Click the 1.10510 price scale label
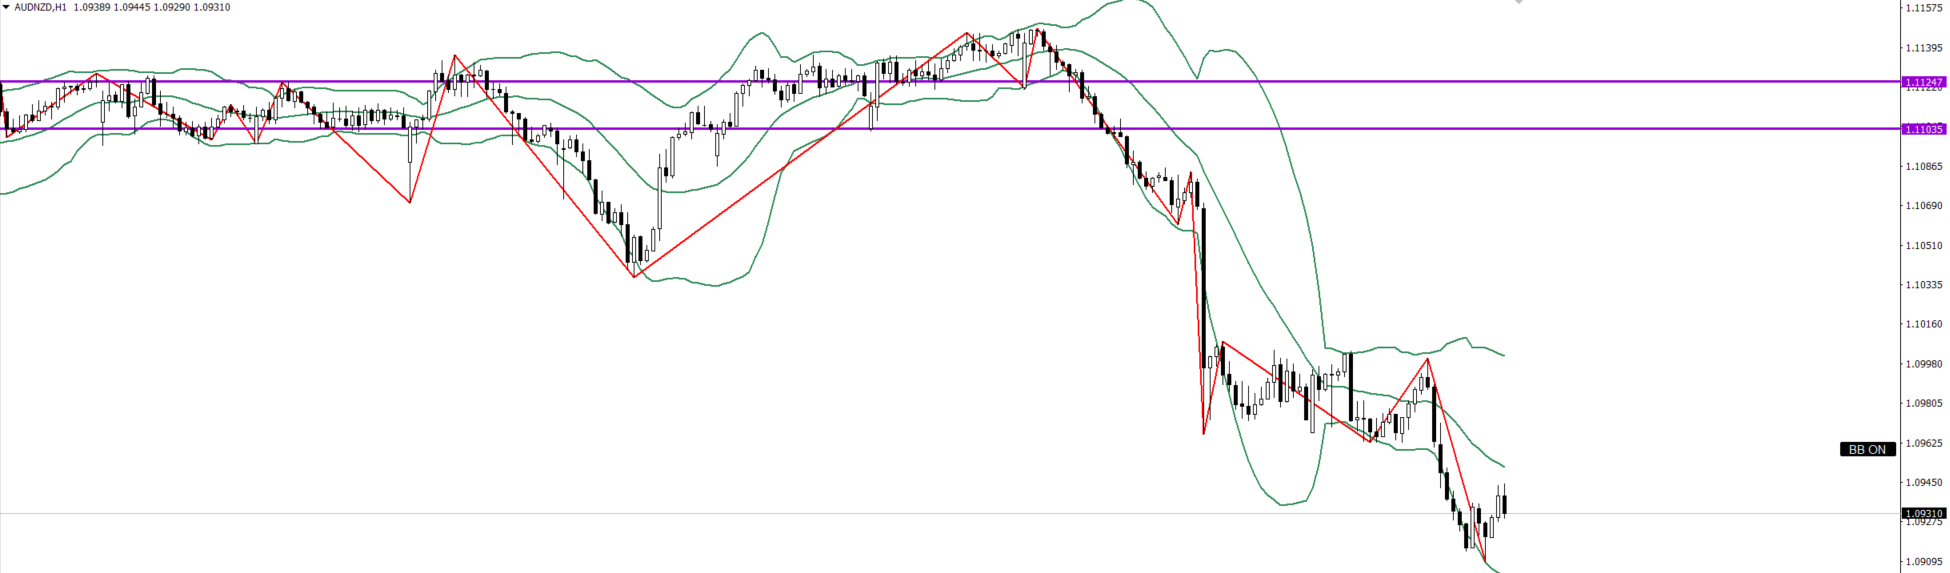 click(x=1924, y=245)
